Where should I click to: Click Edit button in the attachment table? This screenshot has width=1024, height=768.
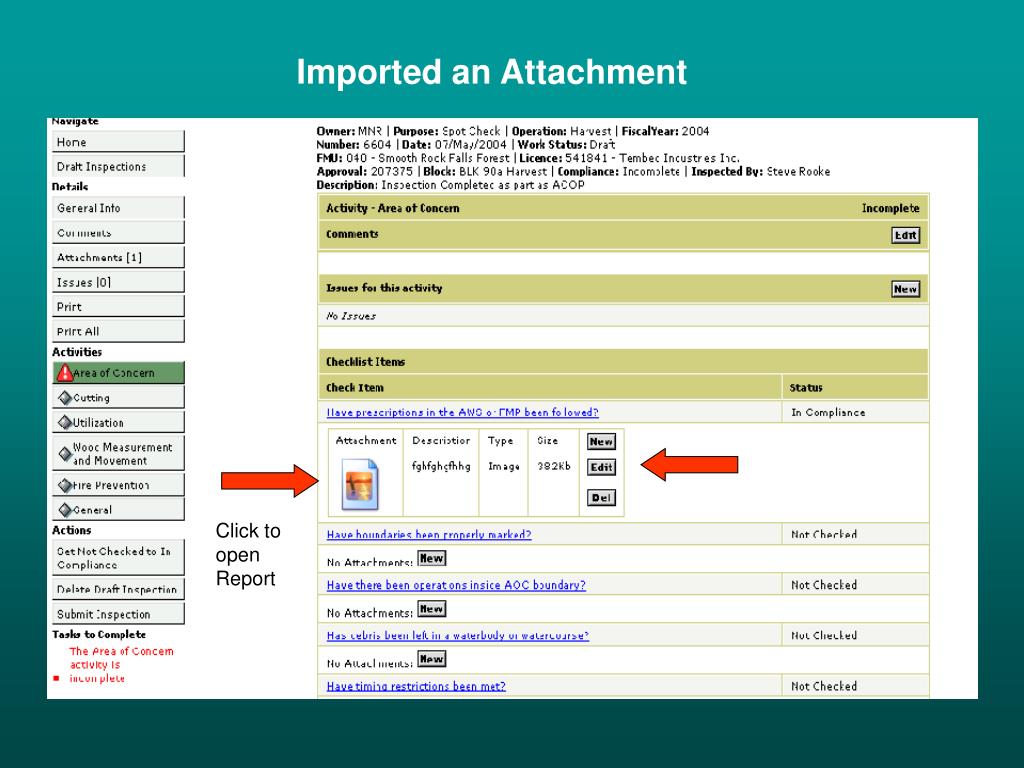(x=601, y=467)
